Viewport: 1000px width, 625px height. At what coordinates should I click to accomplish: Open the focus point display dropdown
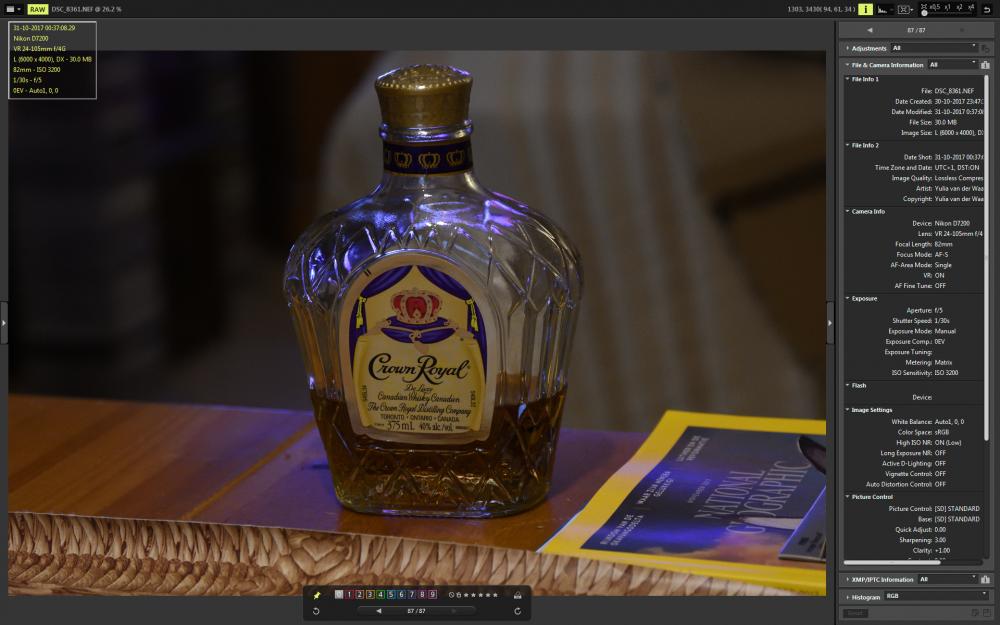tap(906, 10)
